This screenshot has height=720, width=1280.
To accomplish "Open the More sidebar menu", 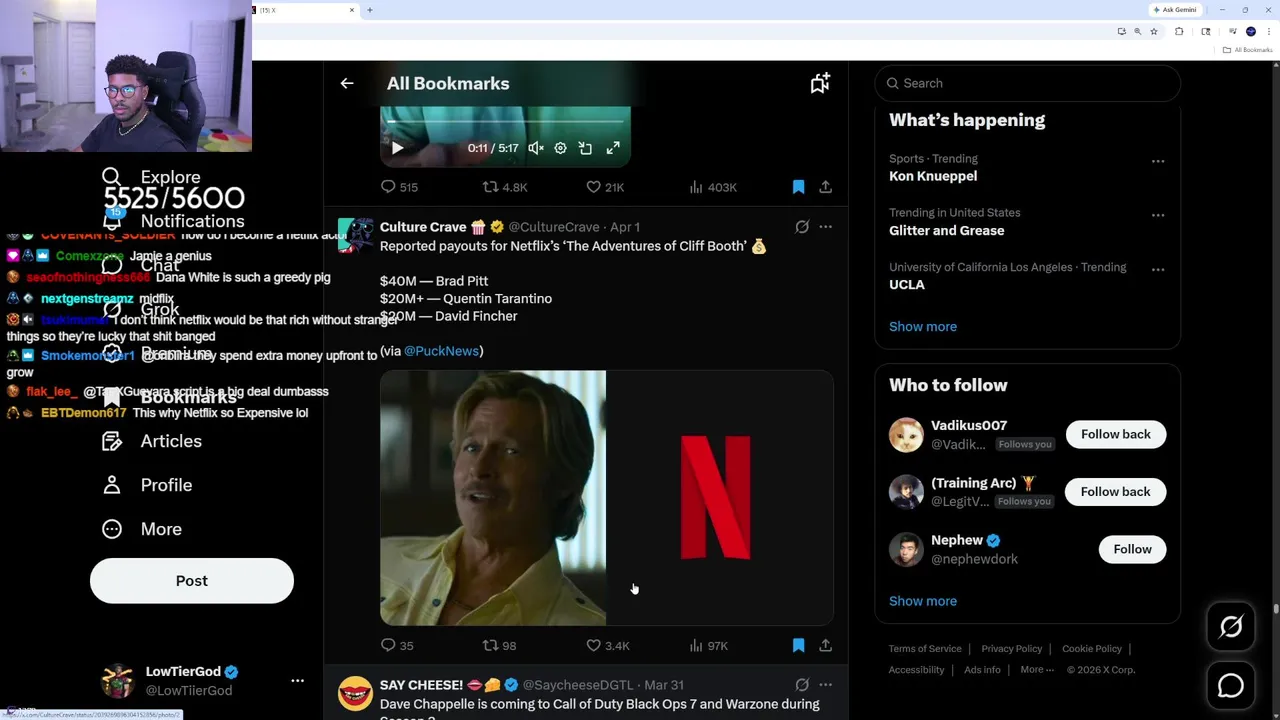I will pyautogui.click(x=142, y=529).
